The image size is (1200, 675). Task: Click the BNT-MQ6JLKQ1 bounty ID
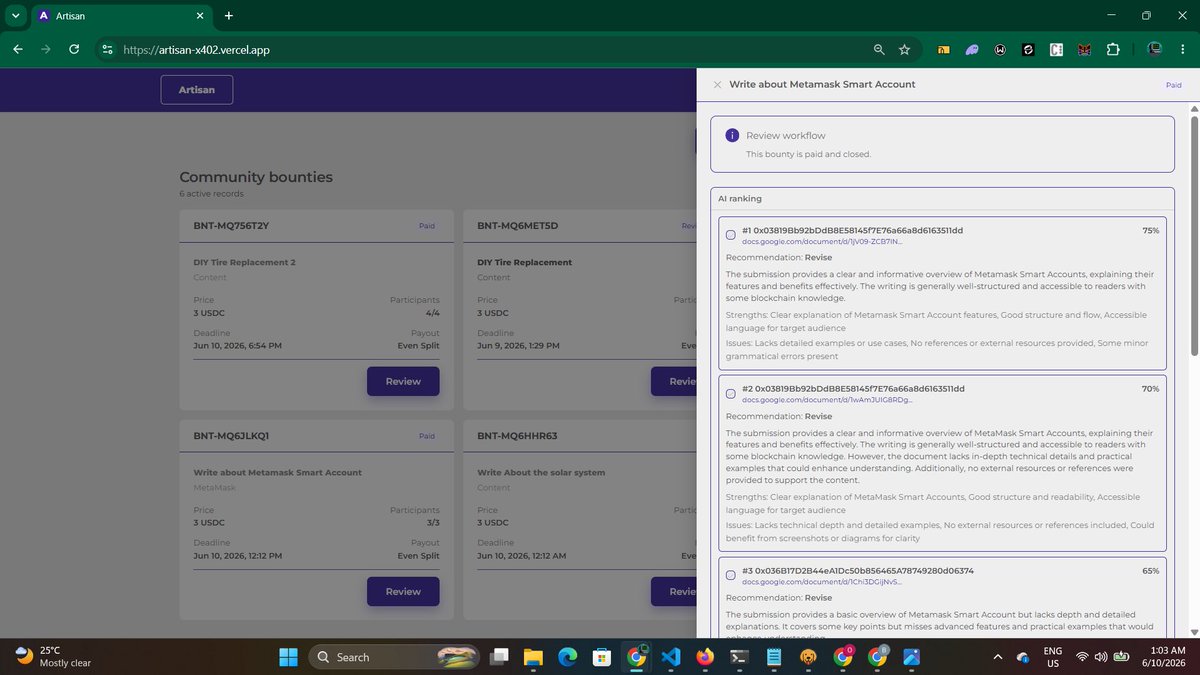tap(231, 436)
